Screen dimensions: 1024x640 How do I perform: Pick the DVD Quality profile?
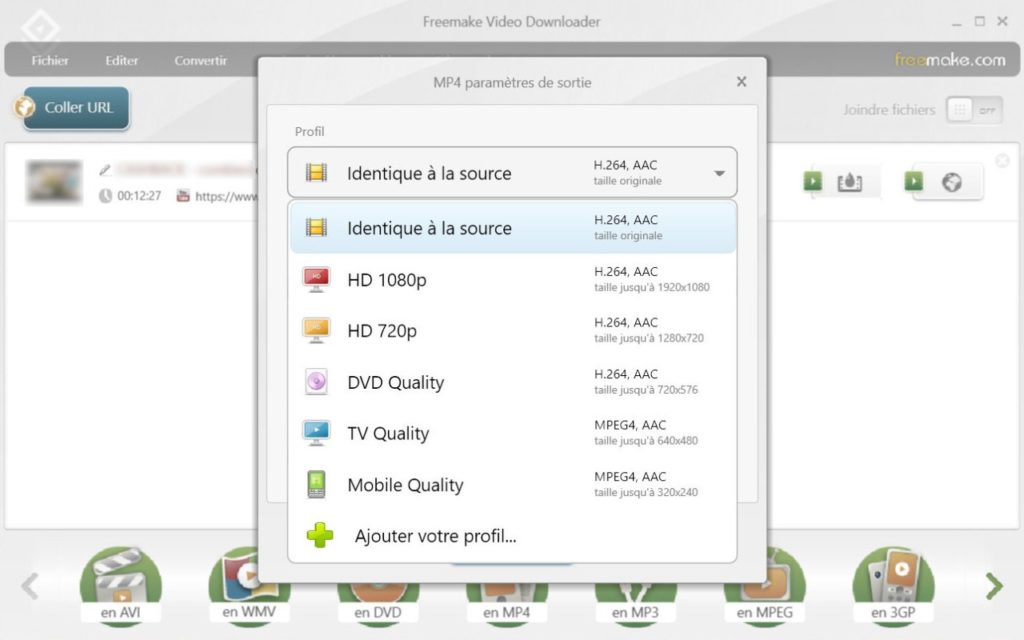click(513, 382)
